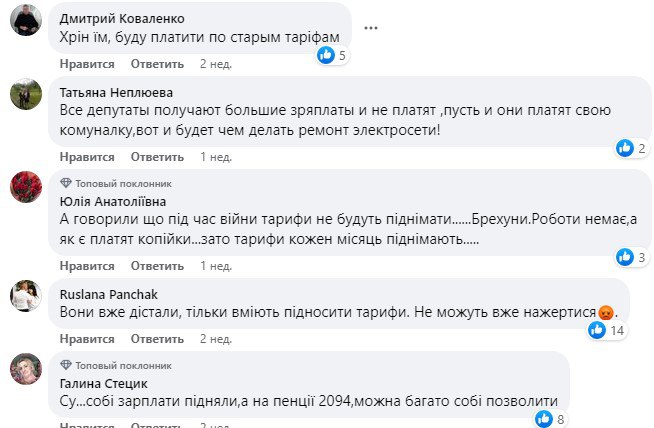This screenshot has height=428, width=654.
Task: Like Дмитрий Коваленко's comment via Нравится
Action: point(88,63)
